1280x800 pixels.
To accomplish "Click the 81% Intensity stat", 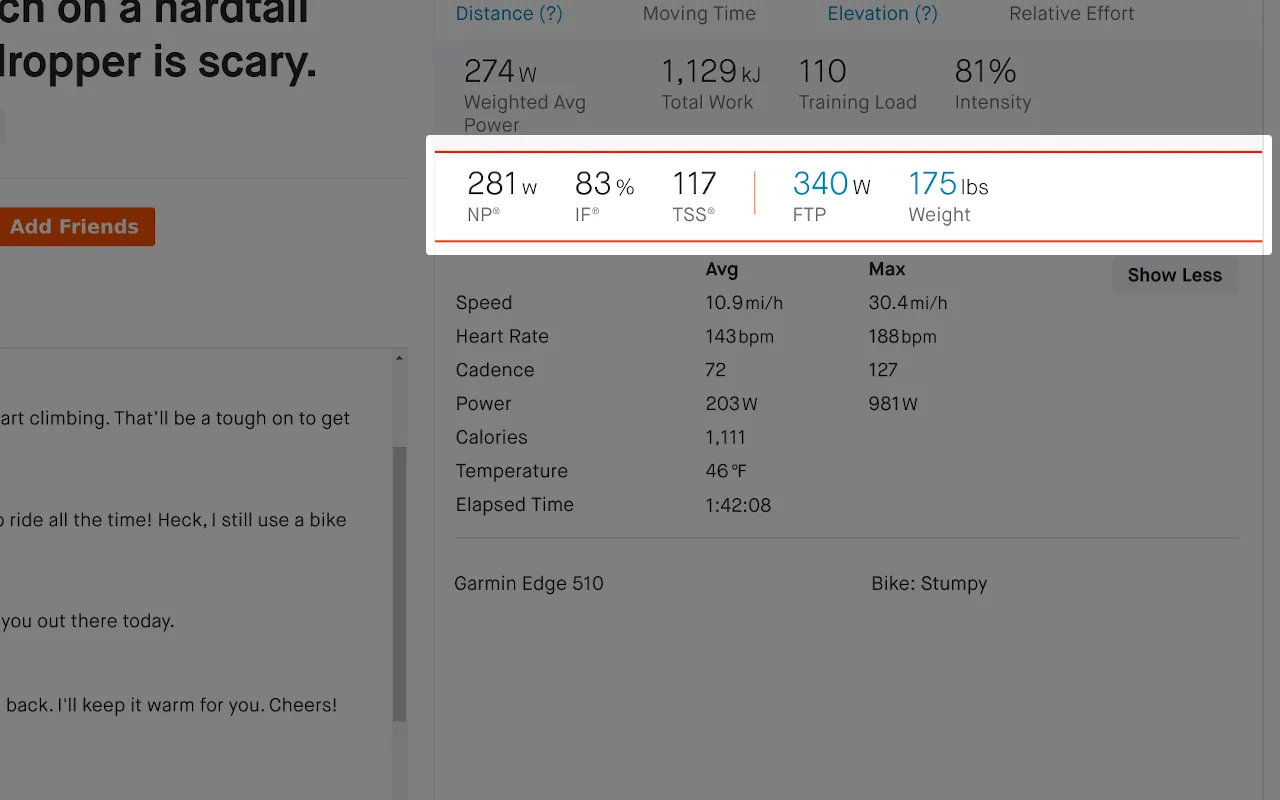I will [985, 72].
